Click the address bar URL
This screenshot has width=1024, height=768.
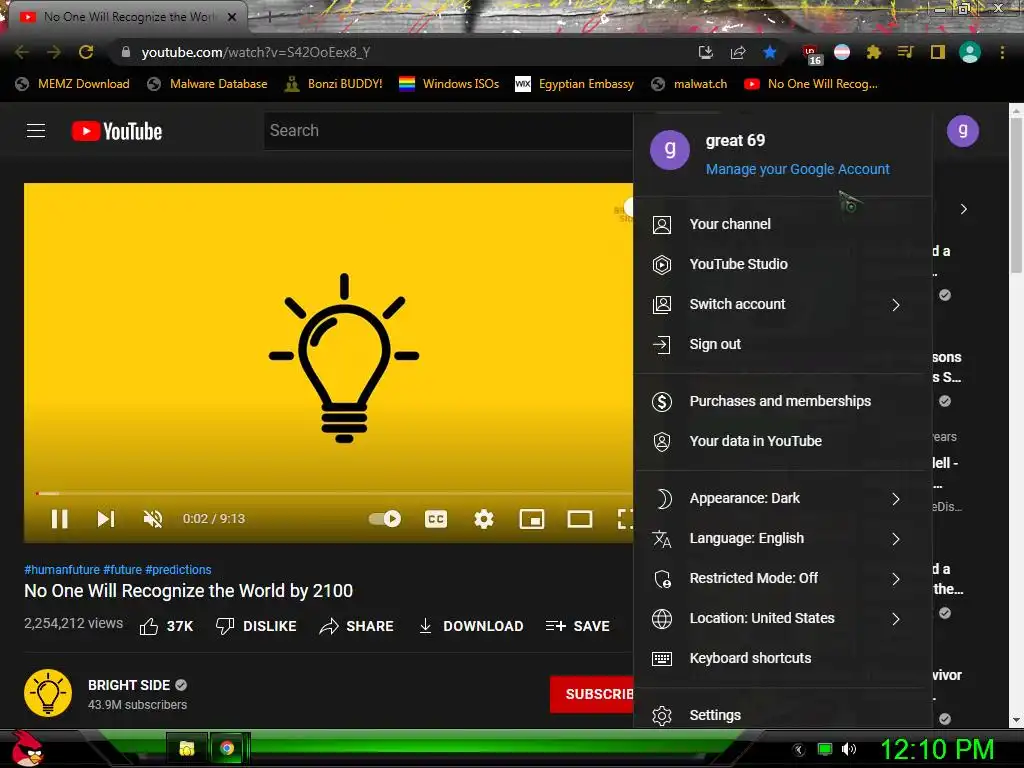tap(256, 52)
